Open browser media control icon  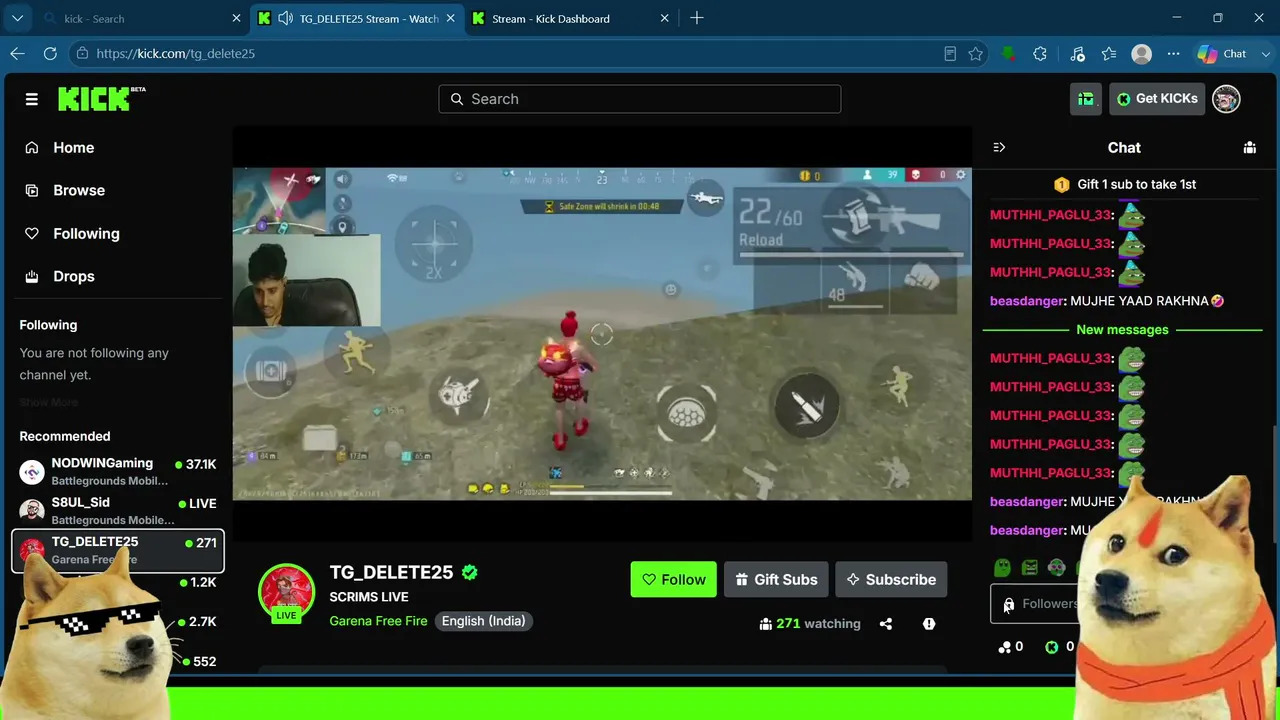click(1077, 54)
